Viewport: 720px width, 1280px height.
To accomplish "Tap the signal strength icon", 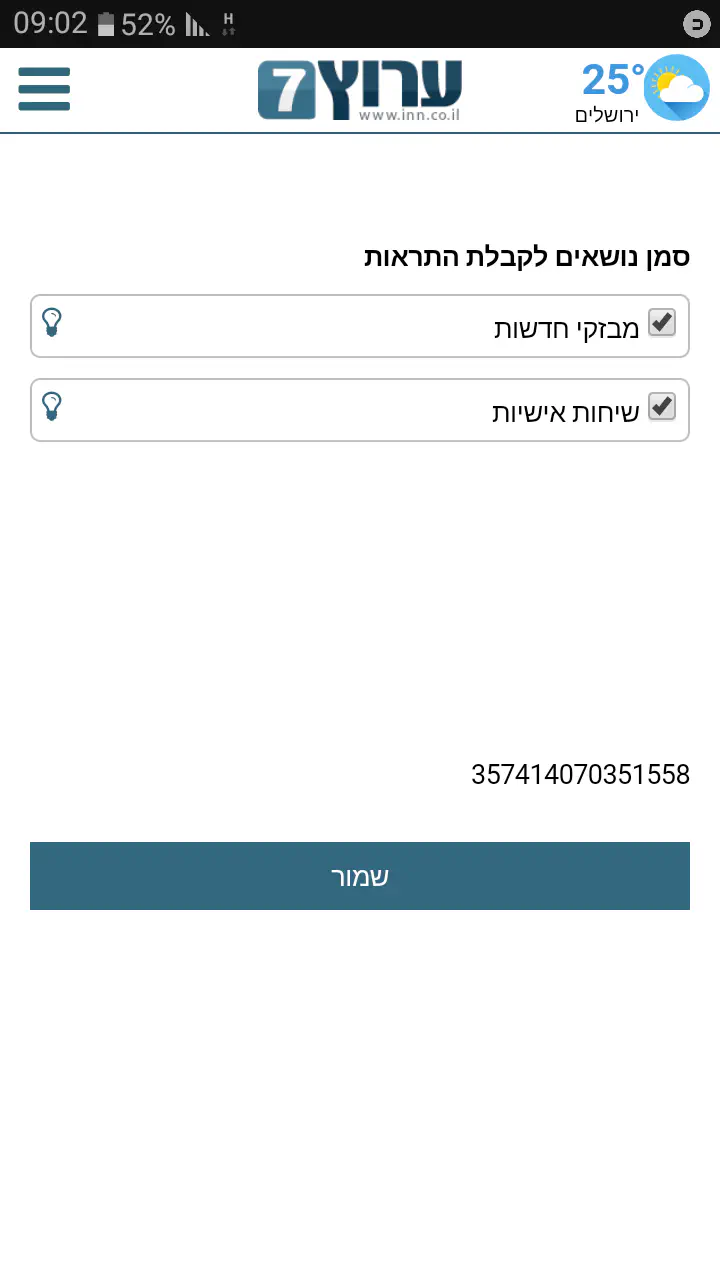I will click(x=197, y=25).
